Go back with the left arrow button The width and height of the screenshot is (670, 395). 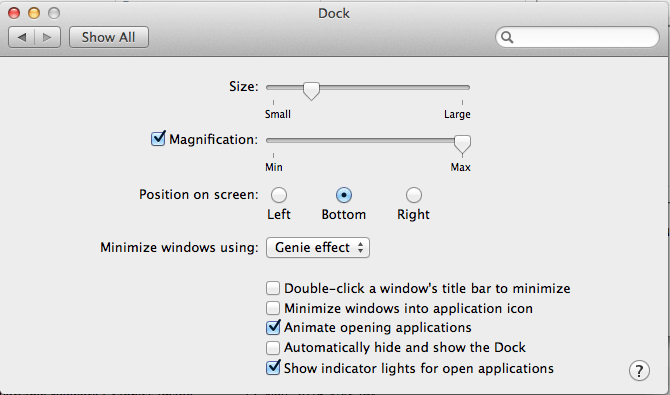click(21, 38)
